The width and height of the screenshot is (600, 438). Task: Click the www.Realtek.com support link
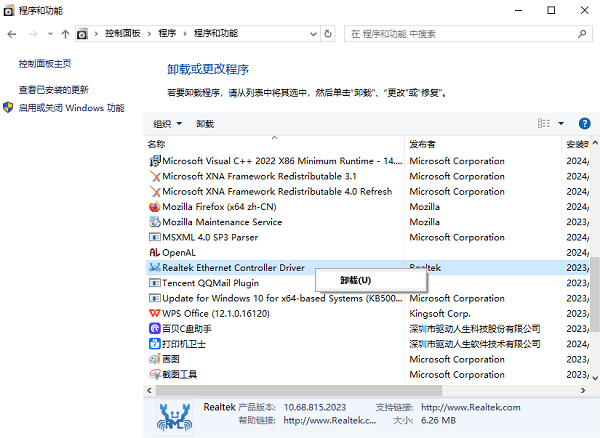471,407
